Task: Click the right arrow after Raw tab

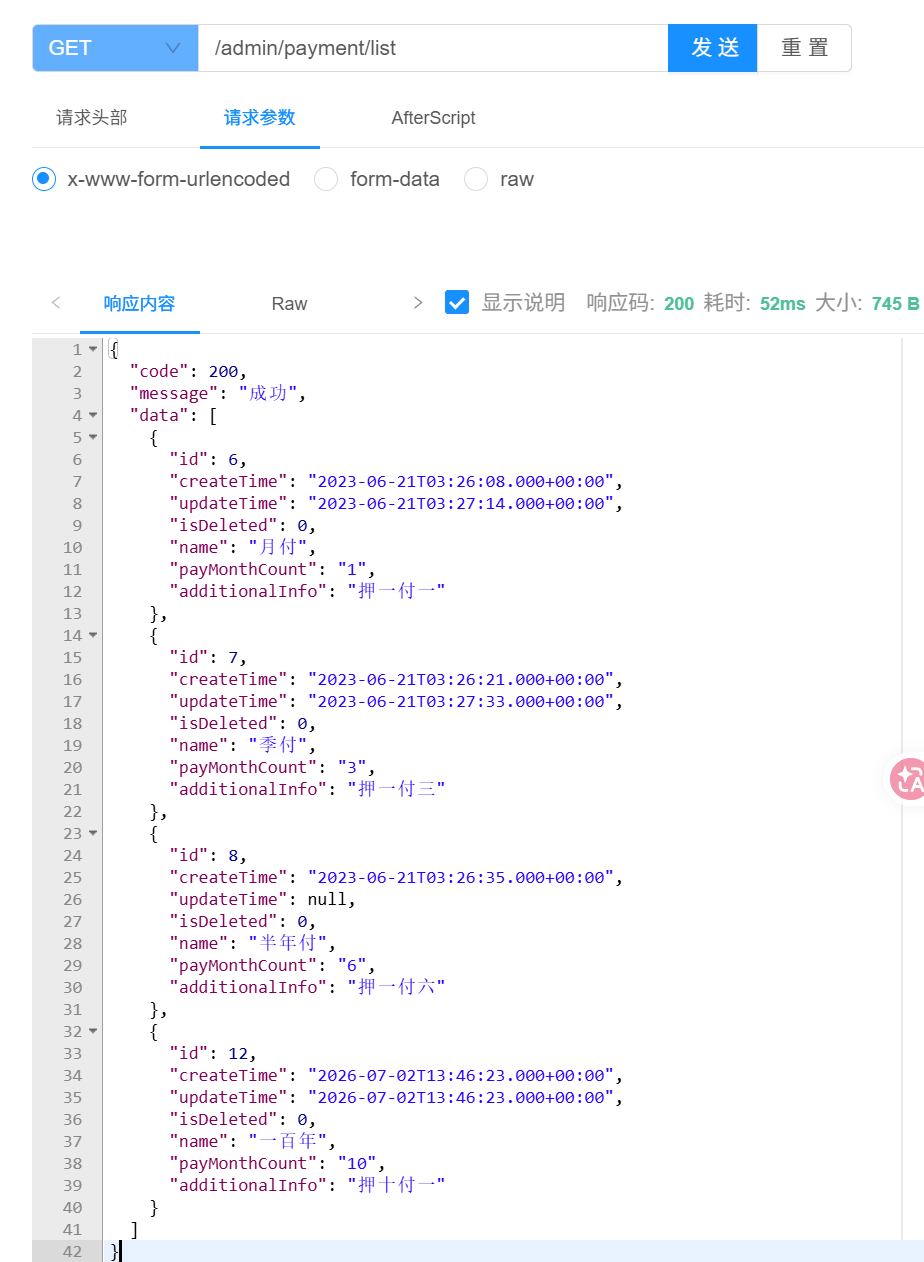Action: point(418,303)
